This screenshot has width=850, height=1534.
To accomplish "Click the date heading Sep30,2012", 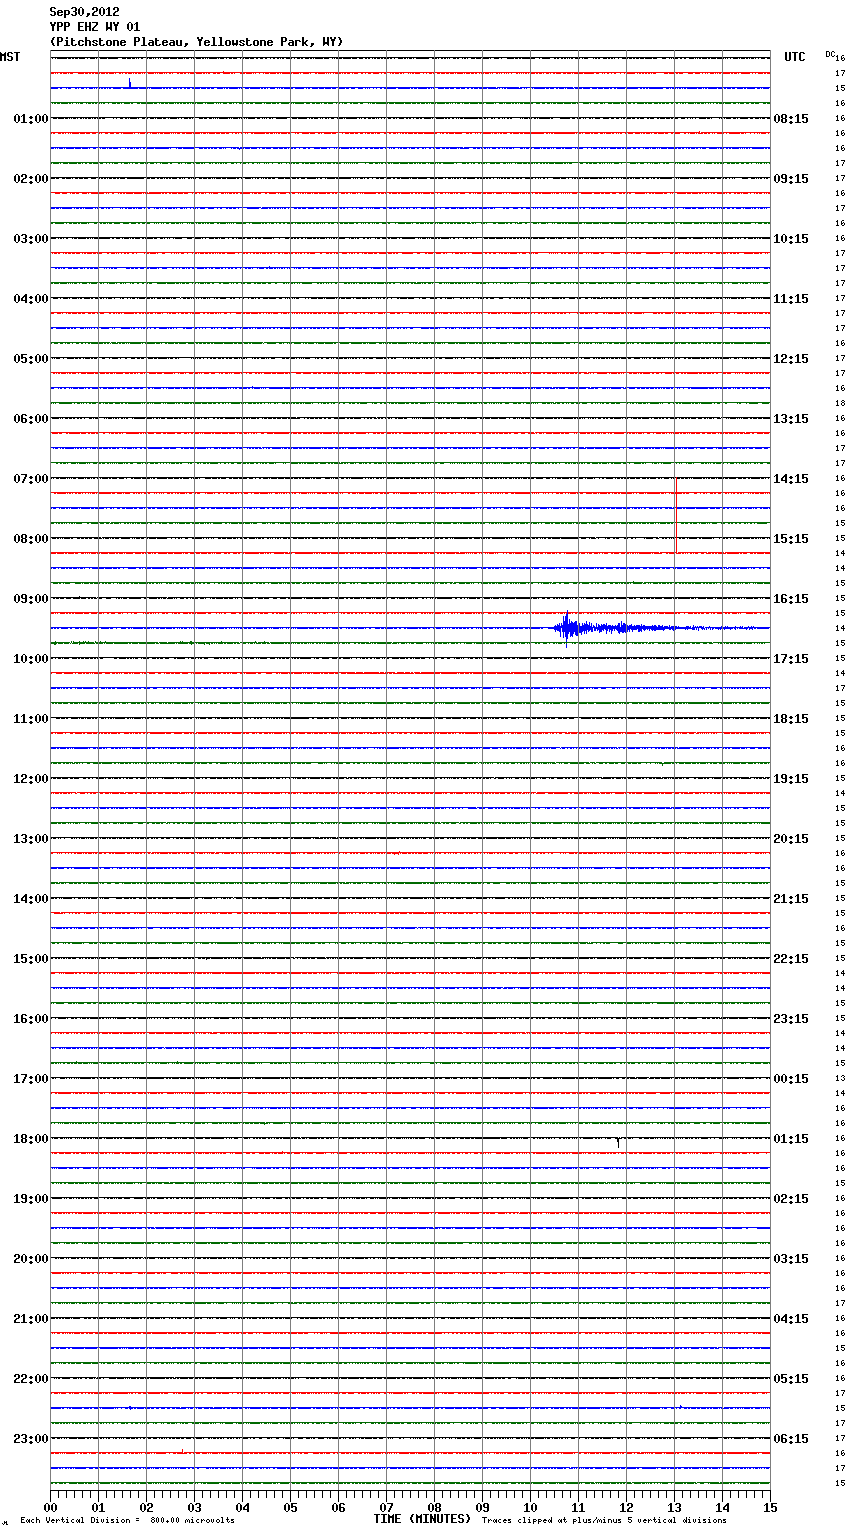I will pyautogui.click(x=84, y=12).
